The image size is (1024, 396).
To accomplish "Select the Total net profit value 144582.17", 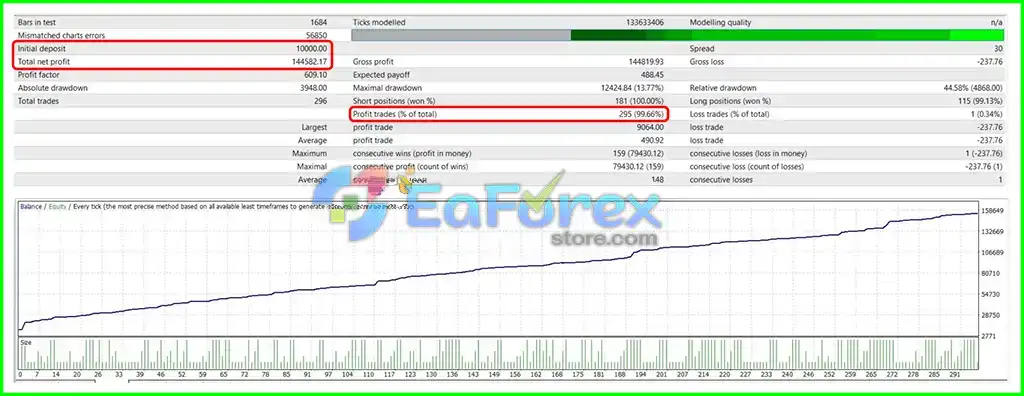I will click(310, 62).
